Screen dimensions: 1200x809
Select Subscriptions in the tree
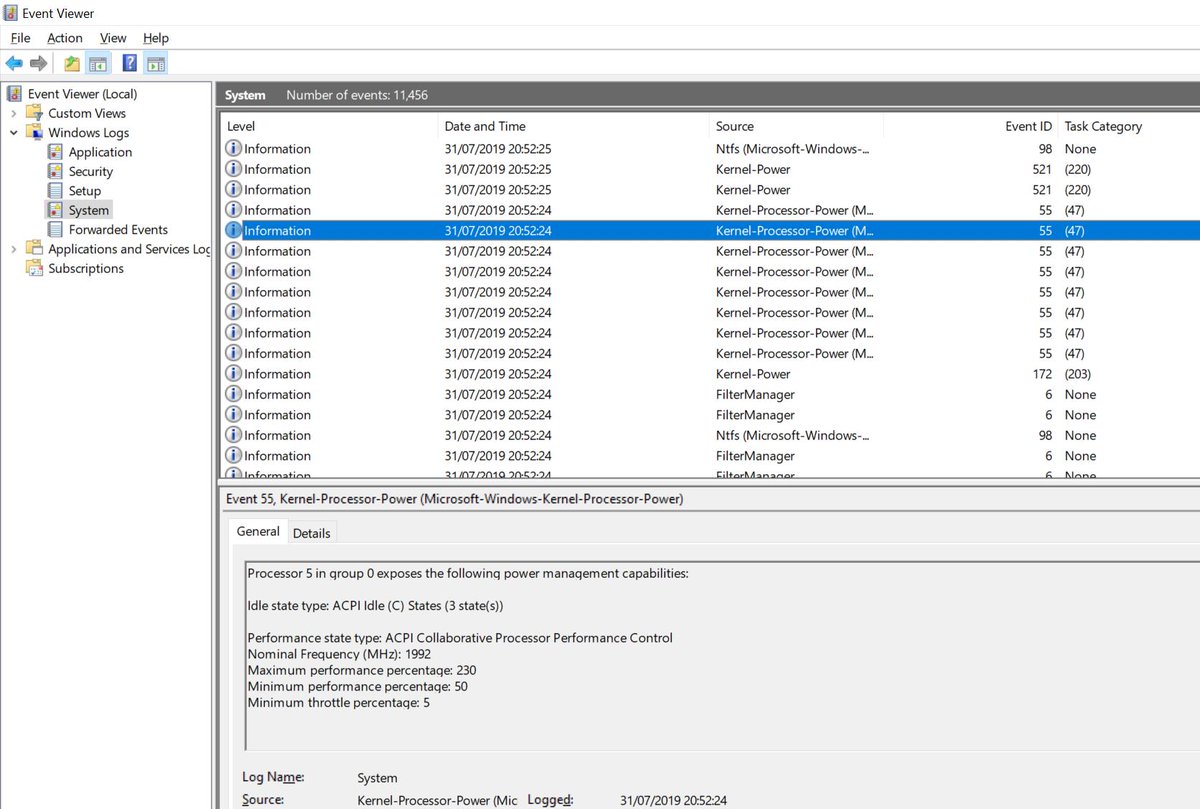point(86,268)
